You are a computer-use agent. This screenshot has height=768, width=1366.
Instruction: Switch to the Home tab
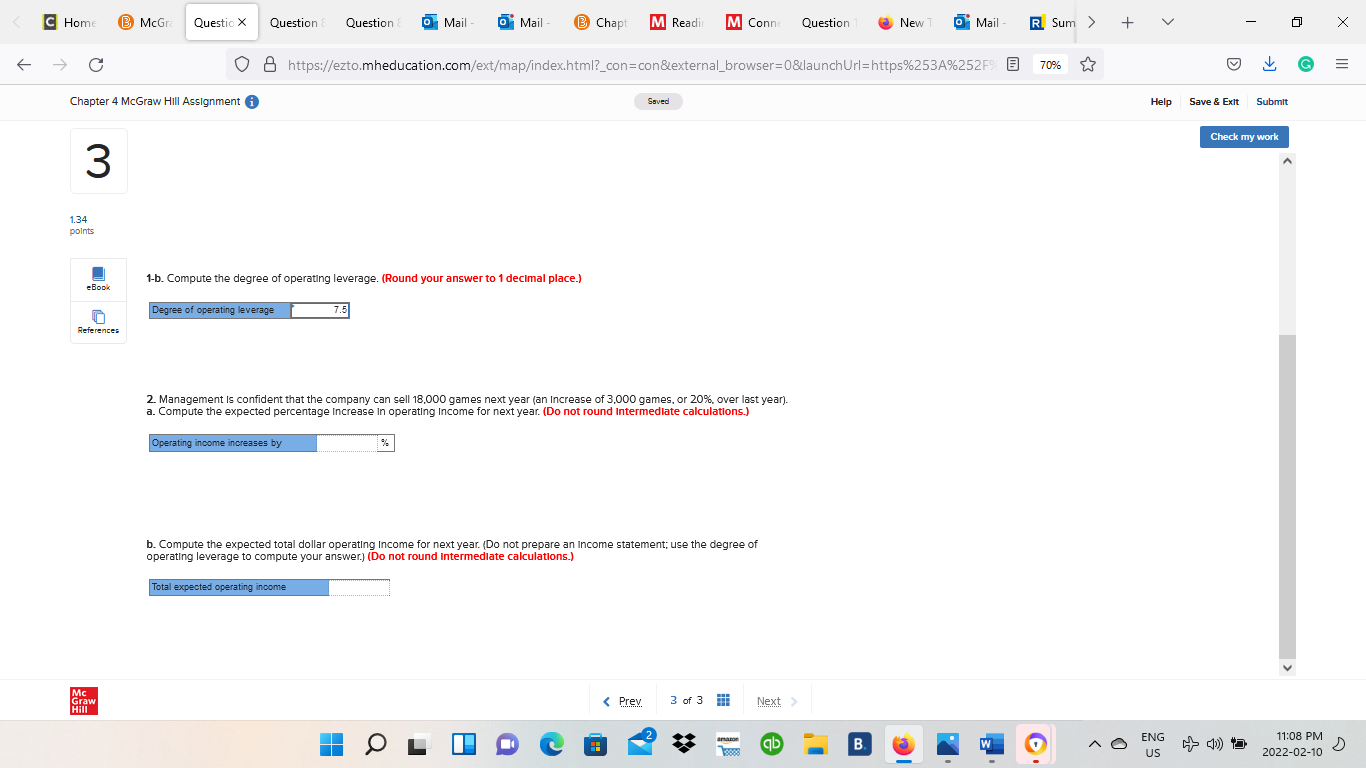70,22
